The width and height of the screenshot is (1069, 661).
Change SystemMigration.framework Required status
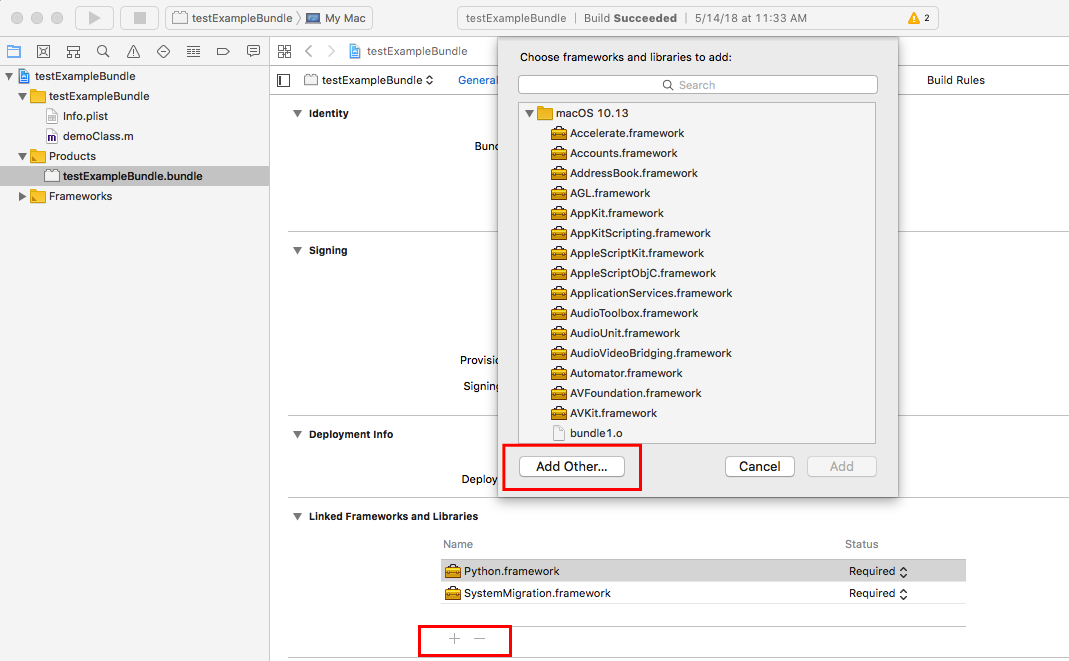pyautogui.click(x=903, y=594)
